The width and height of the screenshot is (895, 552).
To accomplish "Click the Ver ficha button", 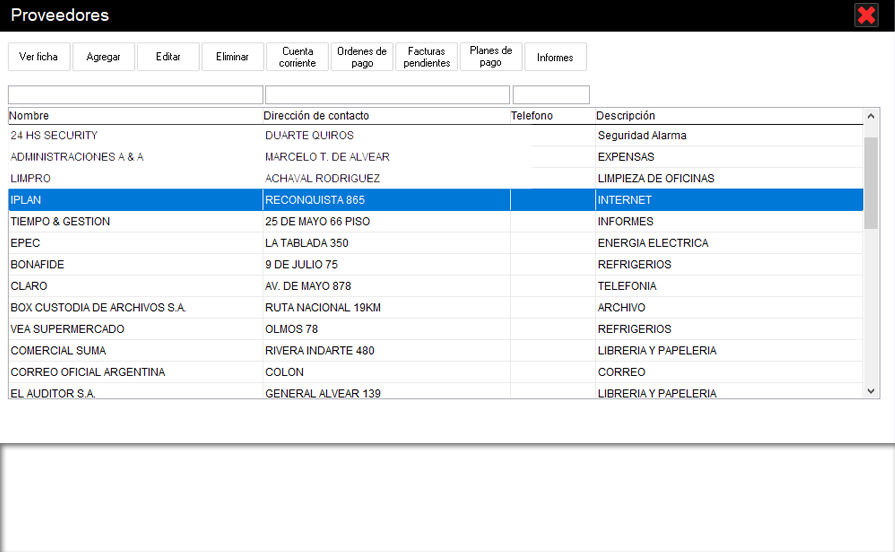I will (x=39, y=57).
